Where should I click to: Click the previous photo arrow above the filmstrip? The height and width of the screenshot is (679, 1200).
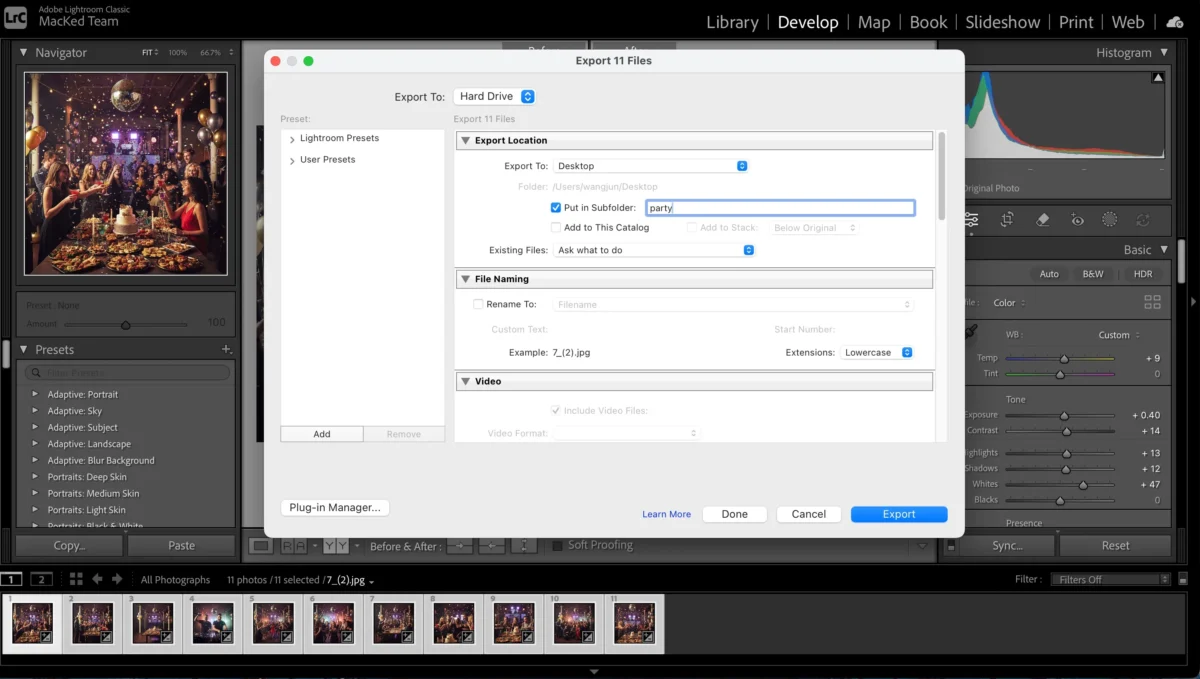pyautogui.click(x=97, y=579)
